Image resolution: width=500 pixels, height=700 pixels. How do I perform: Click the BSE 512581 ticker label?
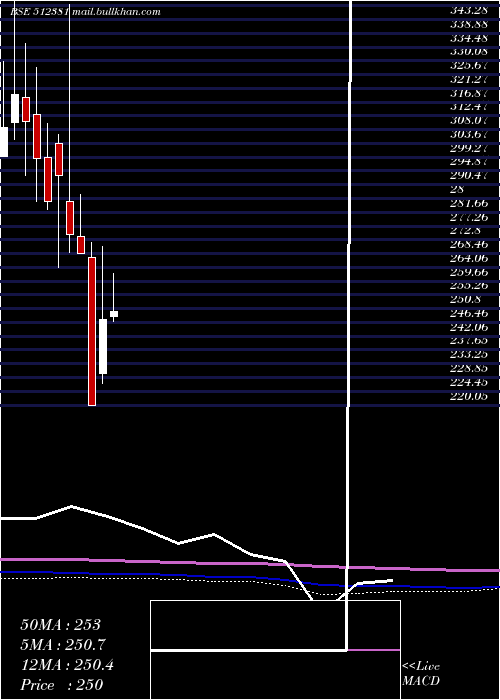39,12
